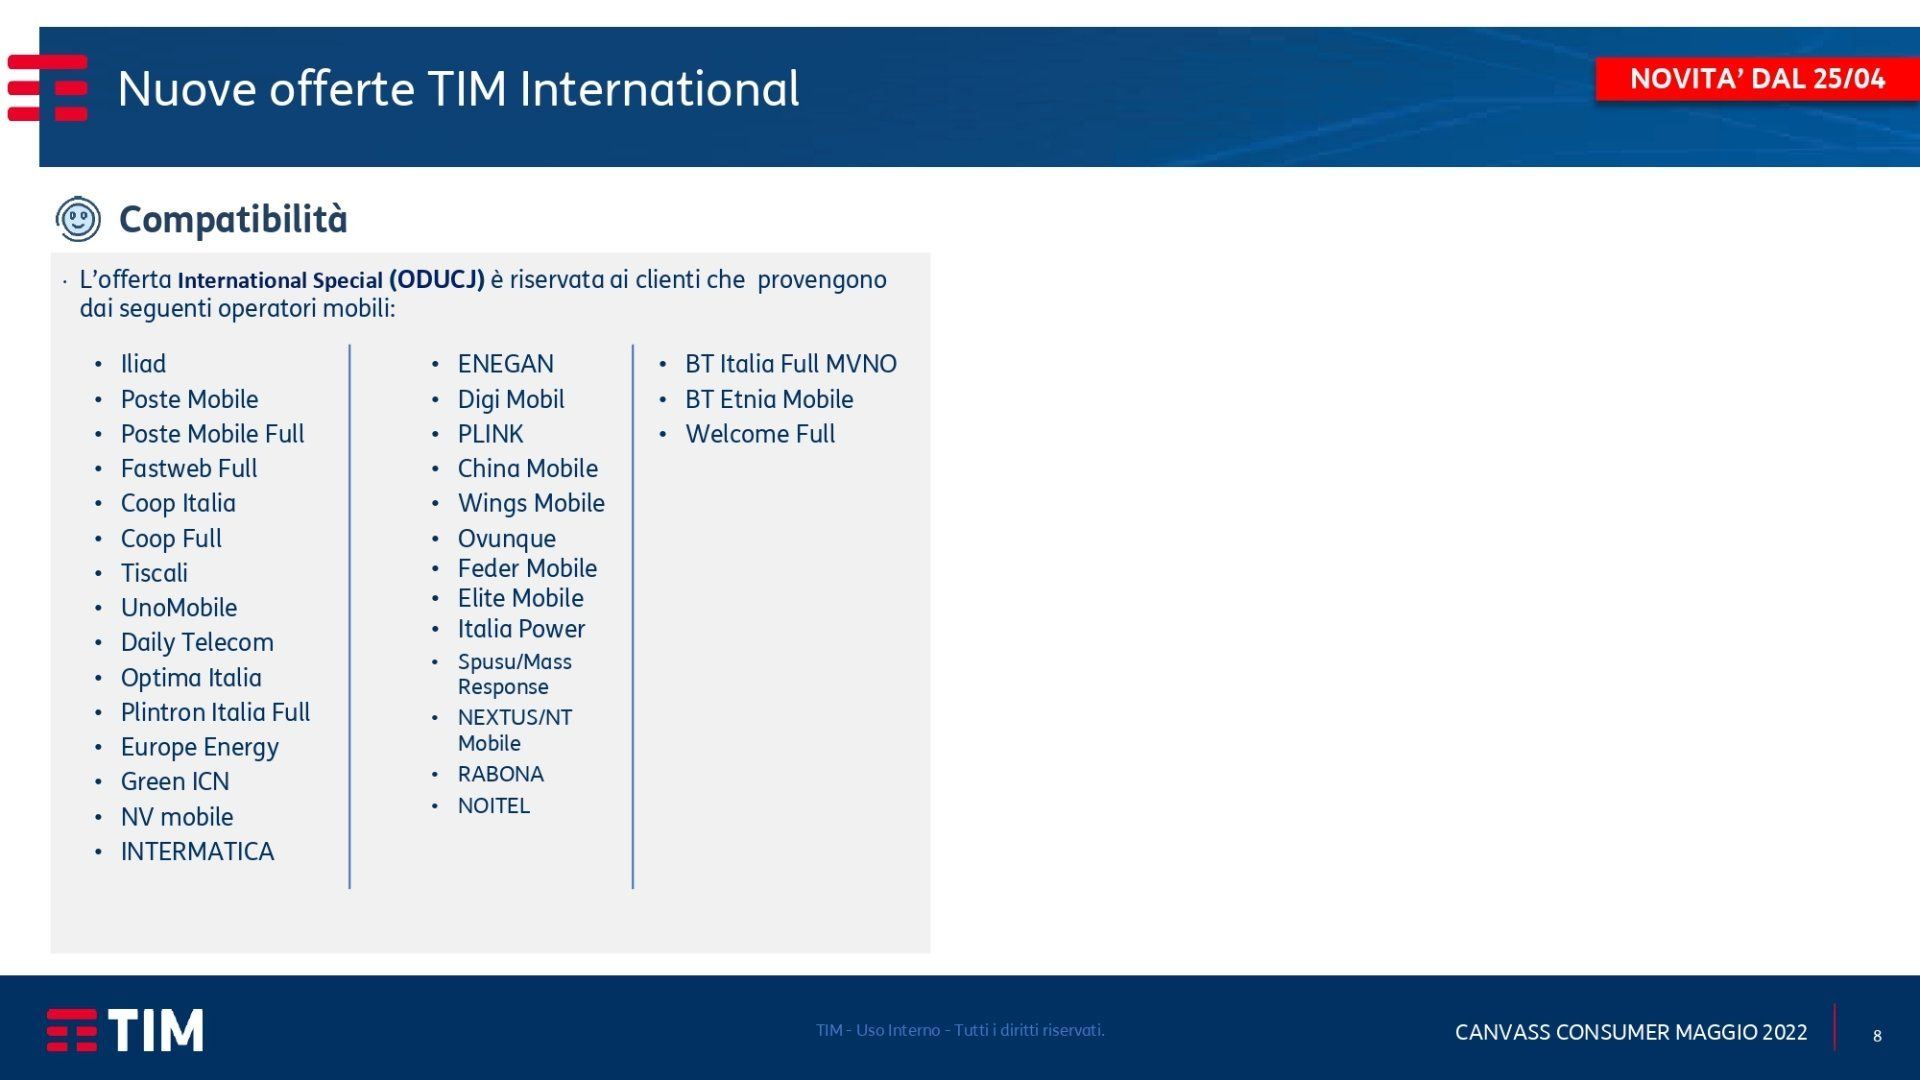The width and height of the screenshot is (1920, 1080).
Task: Click the Welcome Full operator item
Action: pos(759,434)
